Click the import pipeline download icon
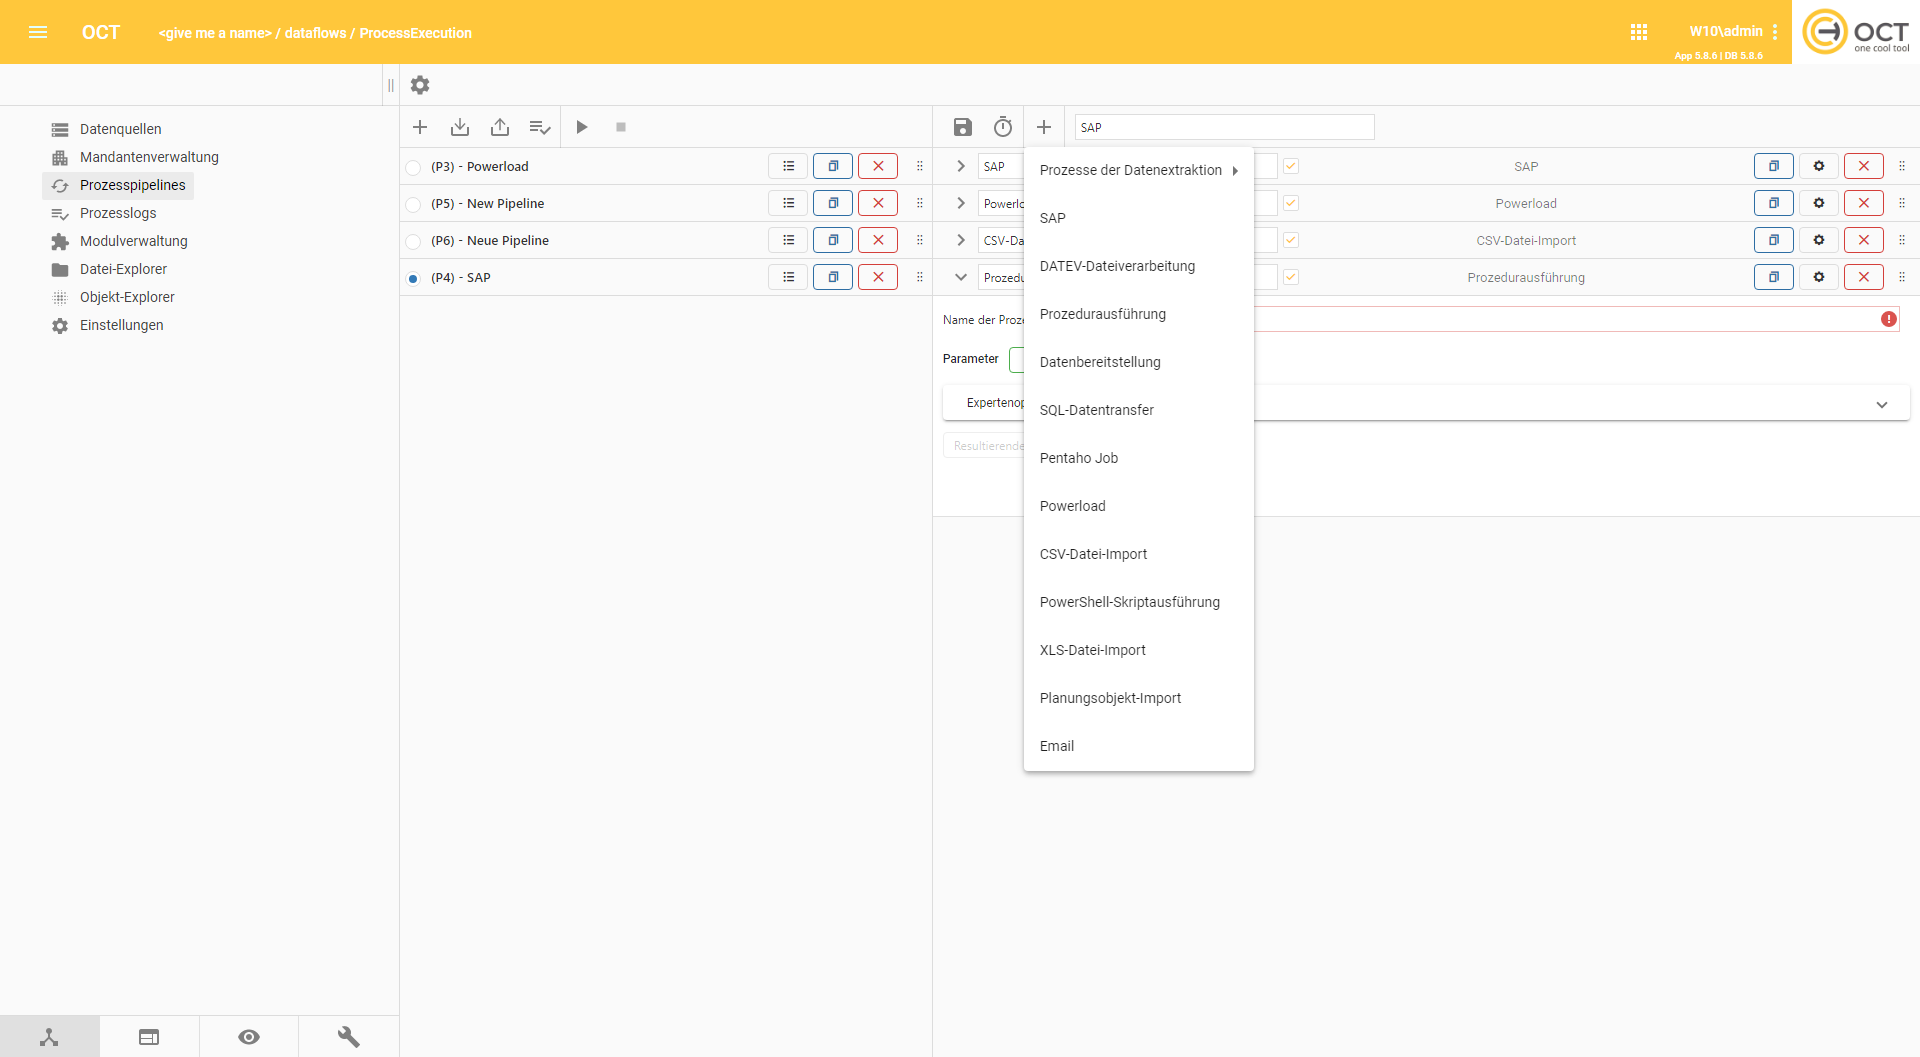Image resolution: width=1920 pixels, height=1057 pixels. (x=460, y=127)
